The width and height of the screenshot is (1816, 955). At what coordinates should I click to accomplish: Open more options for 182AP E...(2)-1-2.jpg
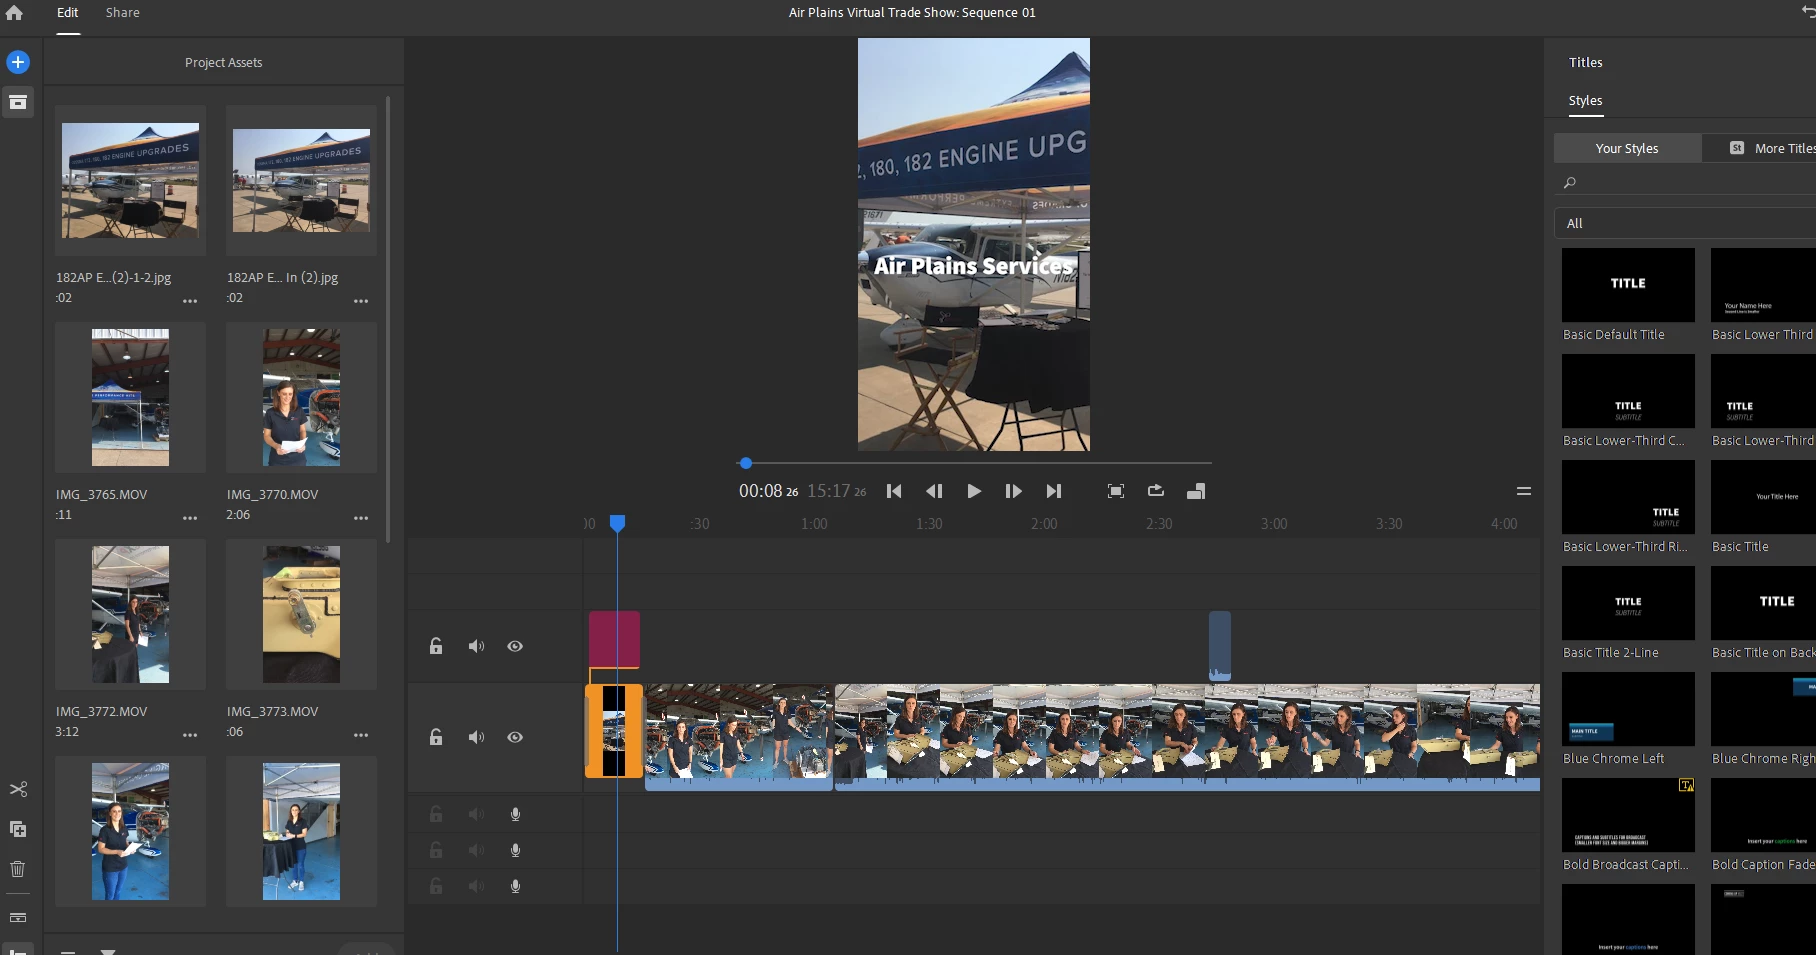pos(190,301)
